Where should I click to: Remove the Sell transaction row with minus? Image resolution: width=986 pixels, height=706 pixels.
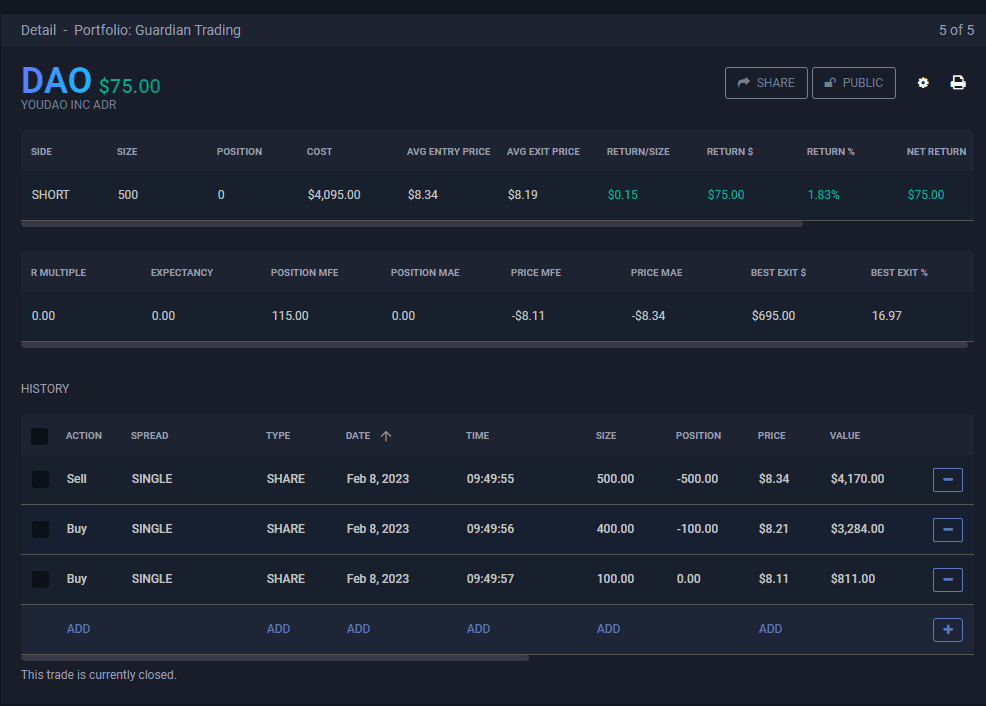(947, 480)
